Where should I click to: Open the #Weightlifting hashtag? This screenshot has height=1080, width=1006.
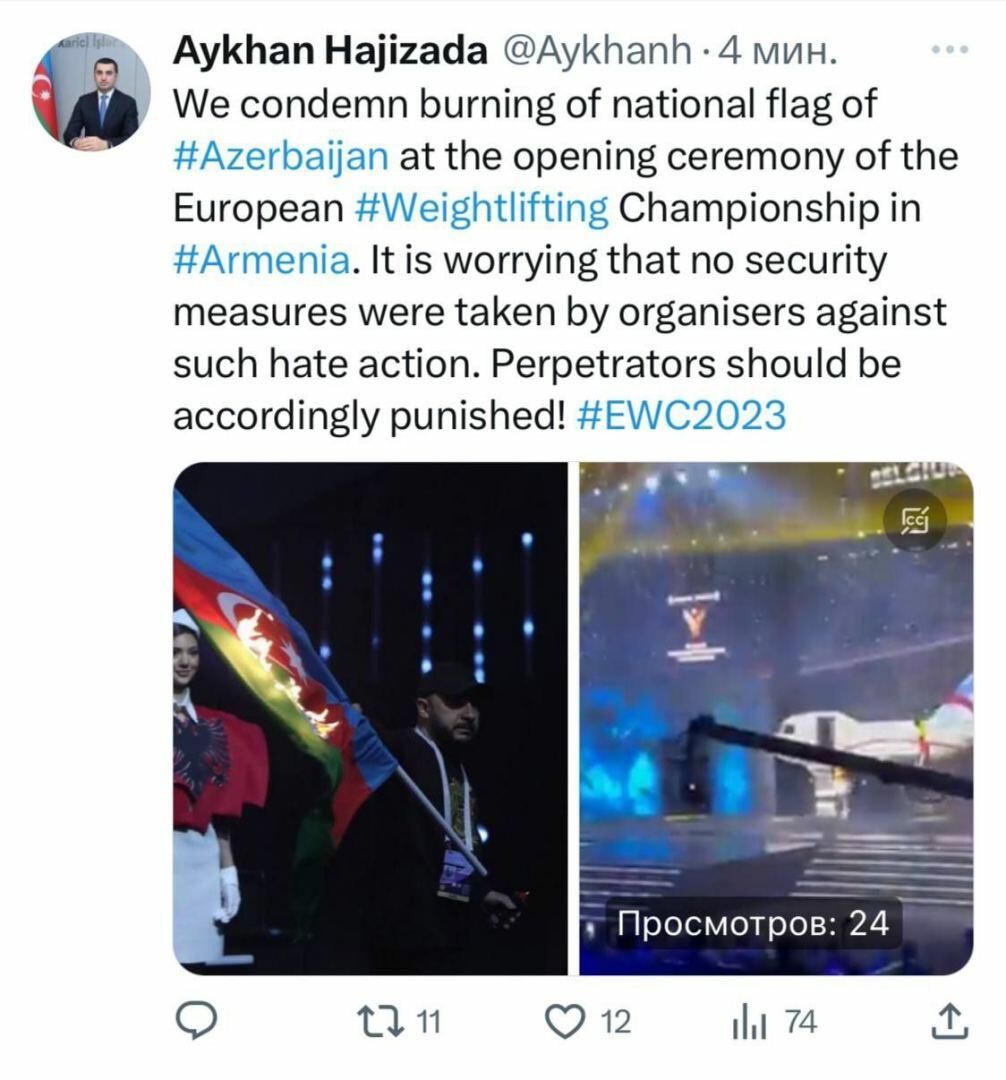pyautogui.click(x=482, y=208)
